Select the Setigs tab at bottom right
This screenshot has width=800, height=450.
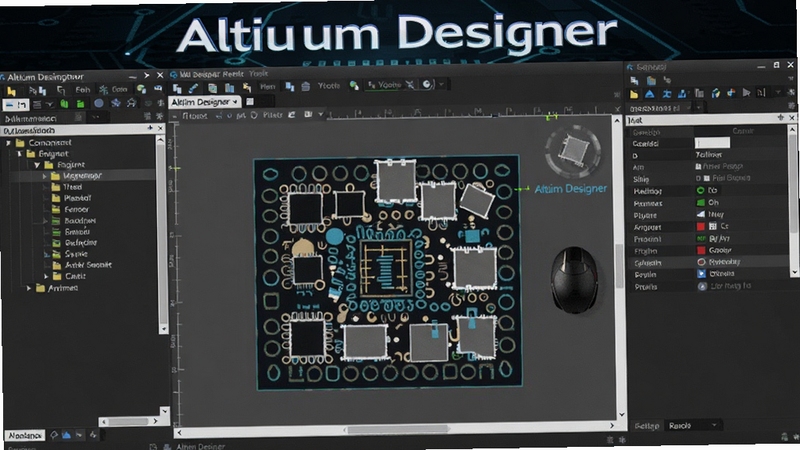click(646, 426)
